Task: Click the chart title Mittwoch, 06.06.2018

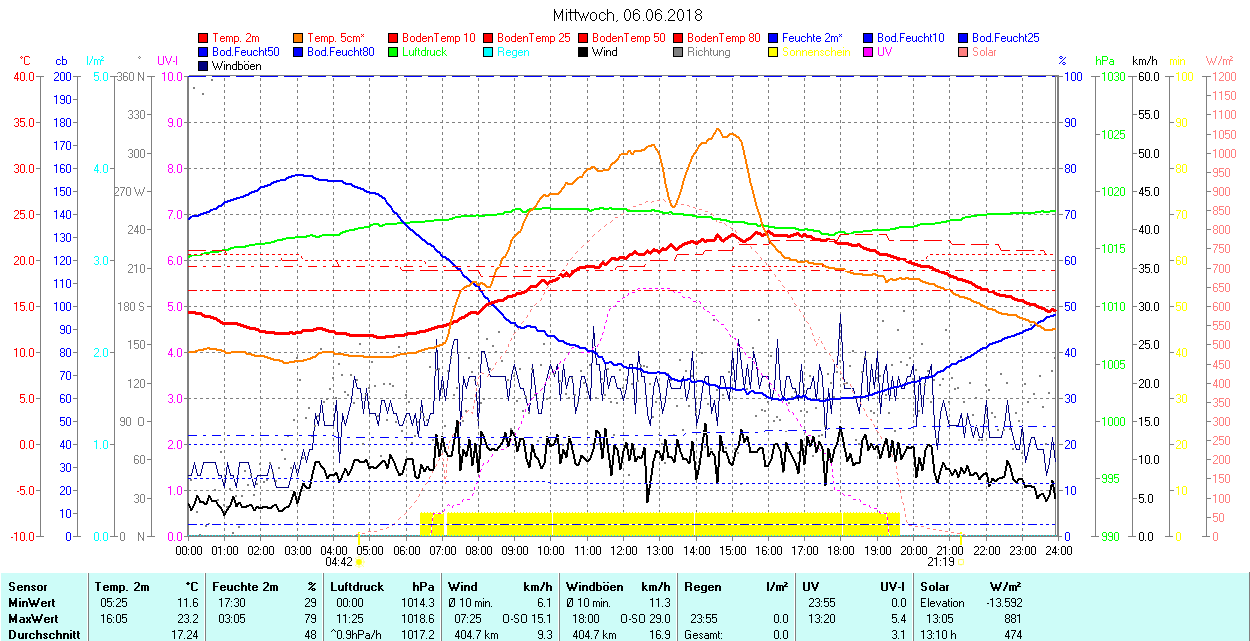Action: [x=627, y=15]
